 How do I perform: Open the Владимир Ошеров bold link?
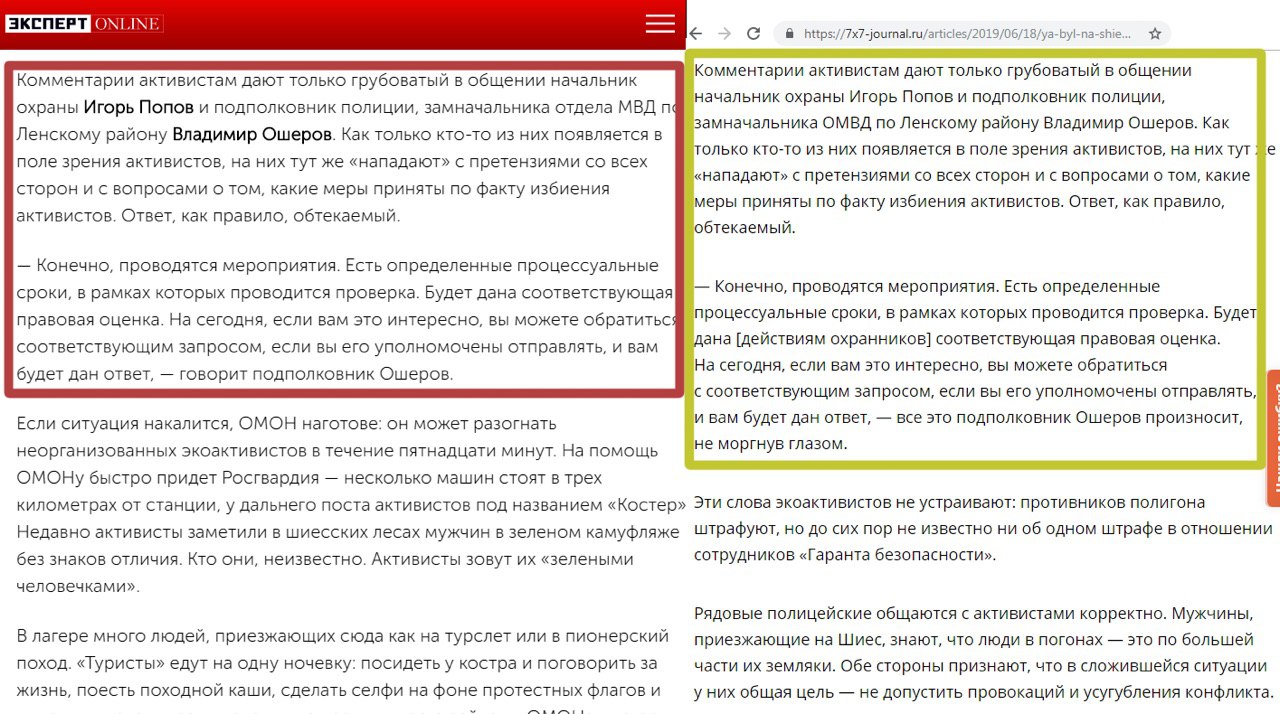pyautogui.click(x=252, y=134)
